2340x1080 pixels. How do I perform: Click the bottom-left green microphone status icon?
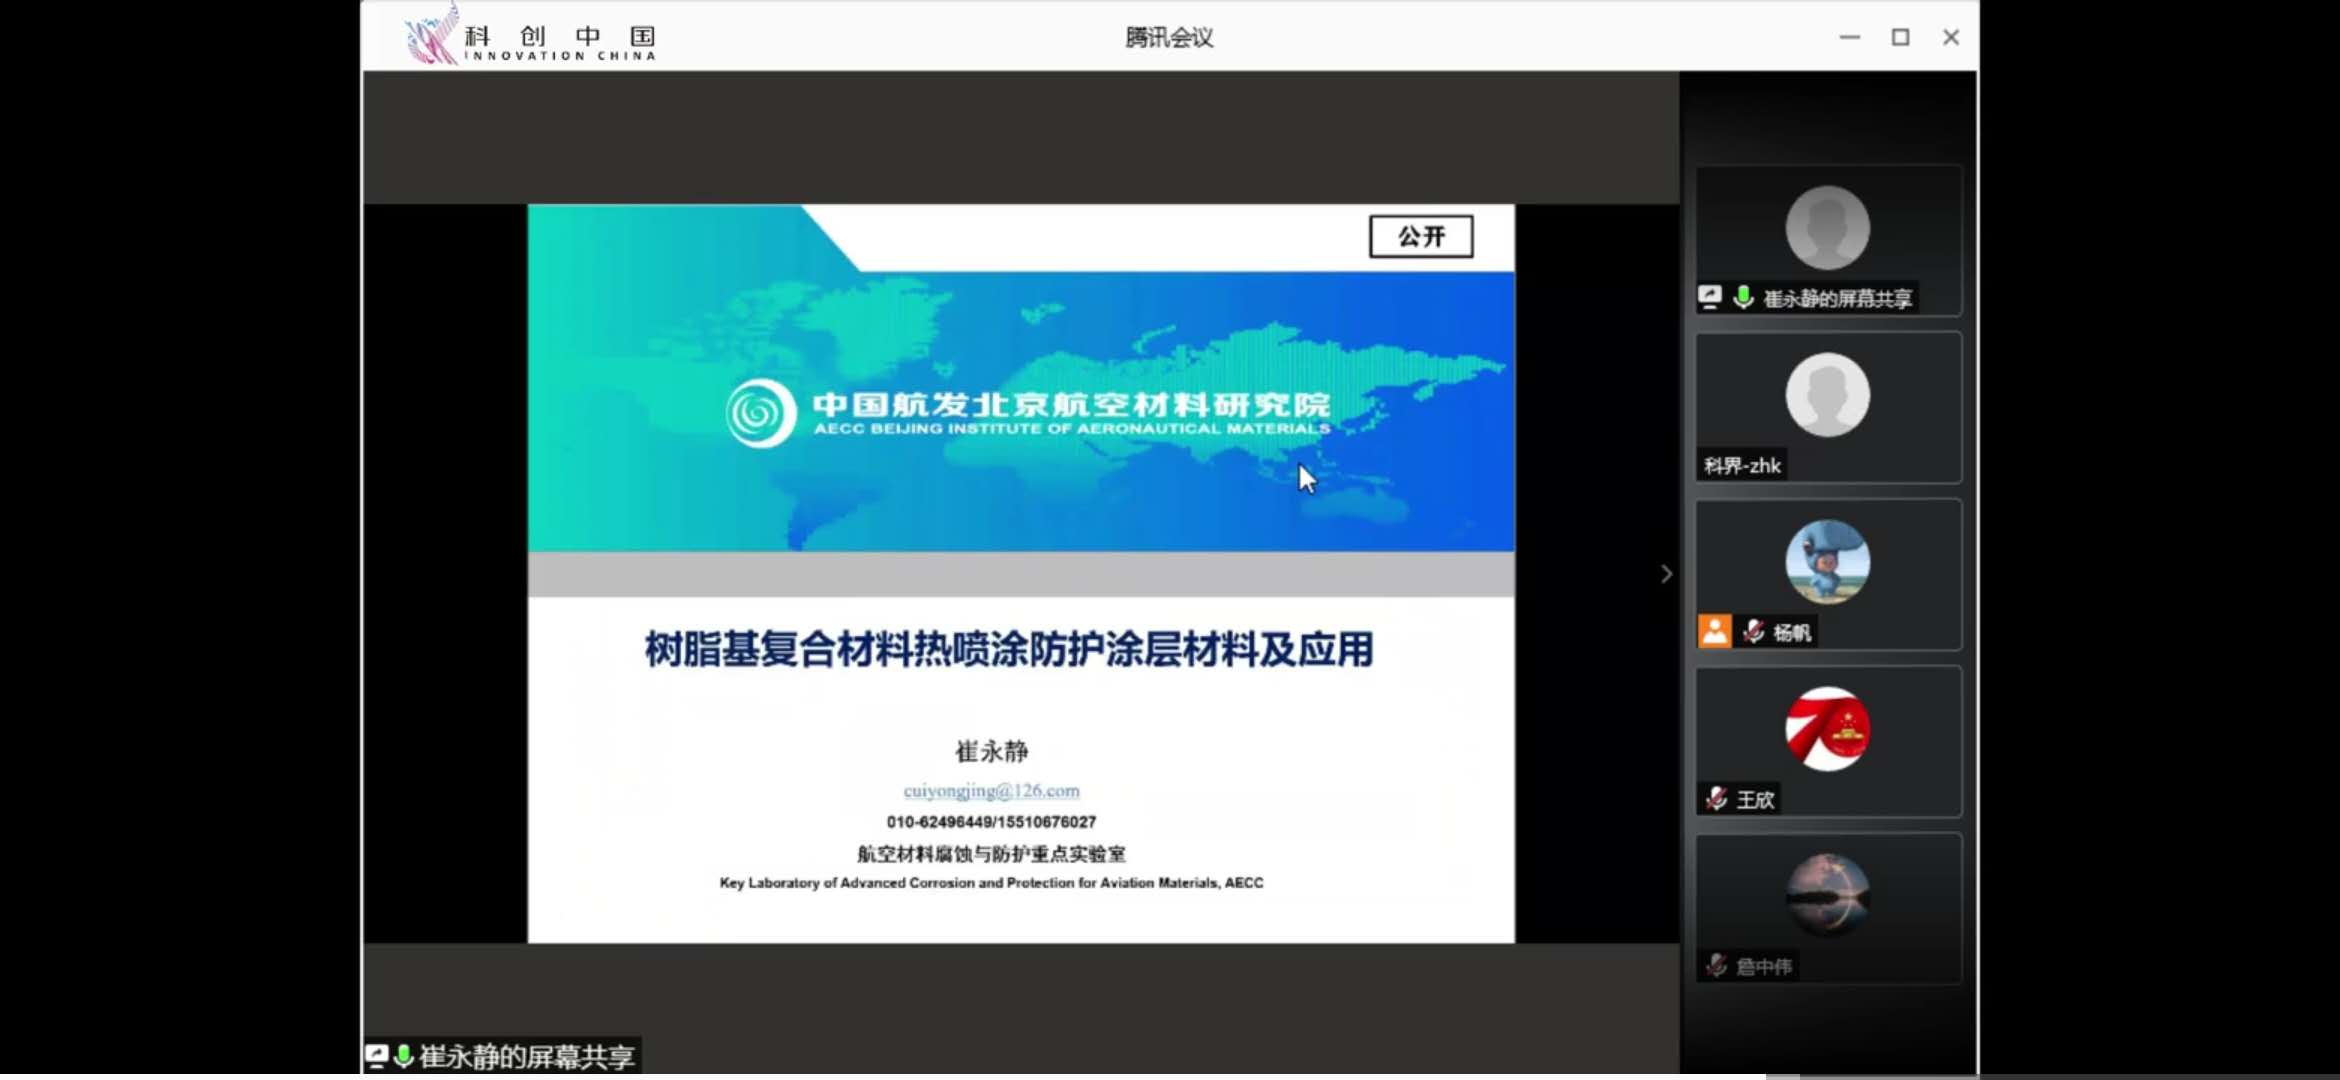click(x=404, y=1056)
